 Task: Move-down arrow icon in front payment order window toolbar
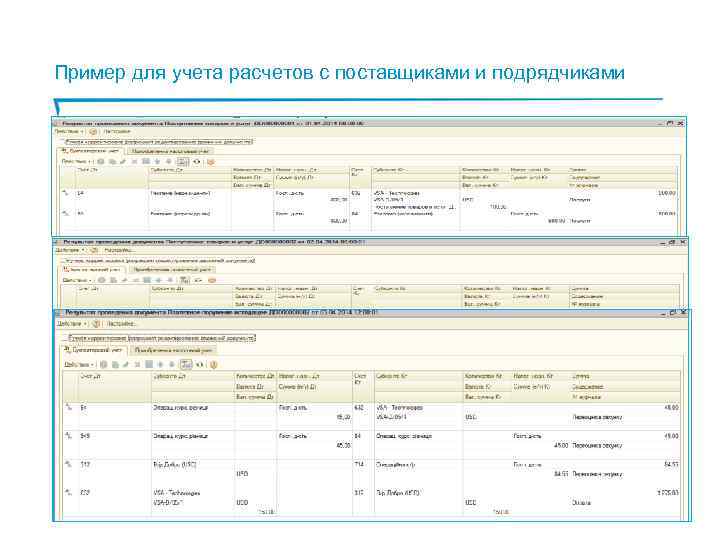click(x=172, y=365)
